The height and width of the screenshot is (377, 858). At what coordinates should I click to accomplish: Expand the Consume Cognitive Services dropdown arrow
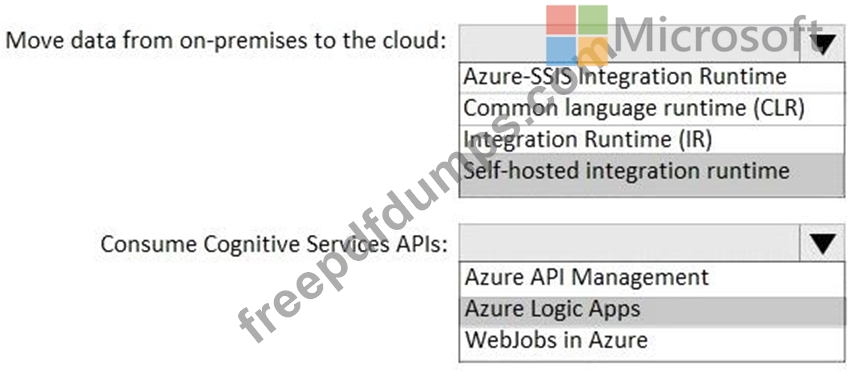[823, 242]
